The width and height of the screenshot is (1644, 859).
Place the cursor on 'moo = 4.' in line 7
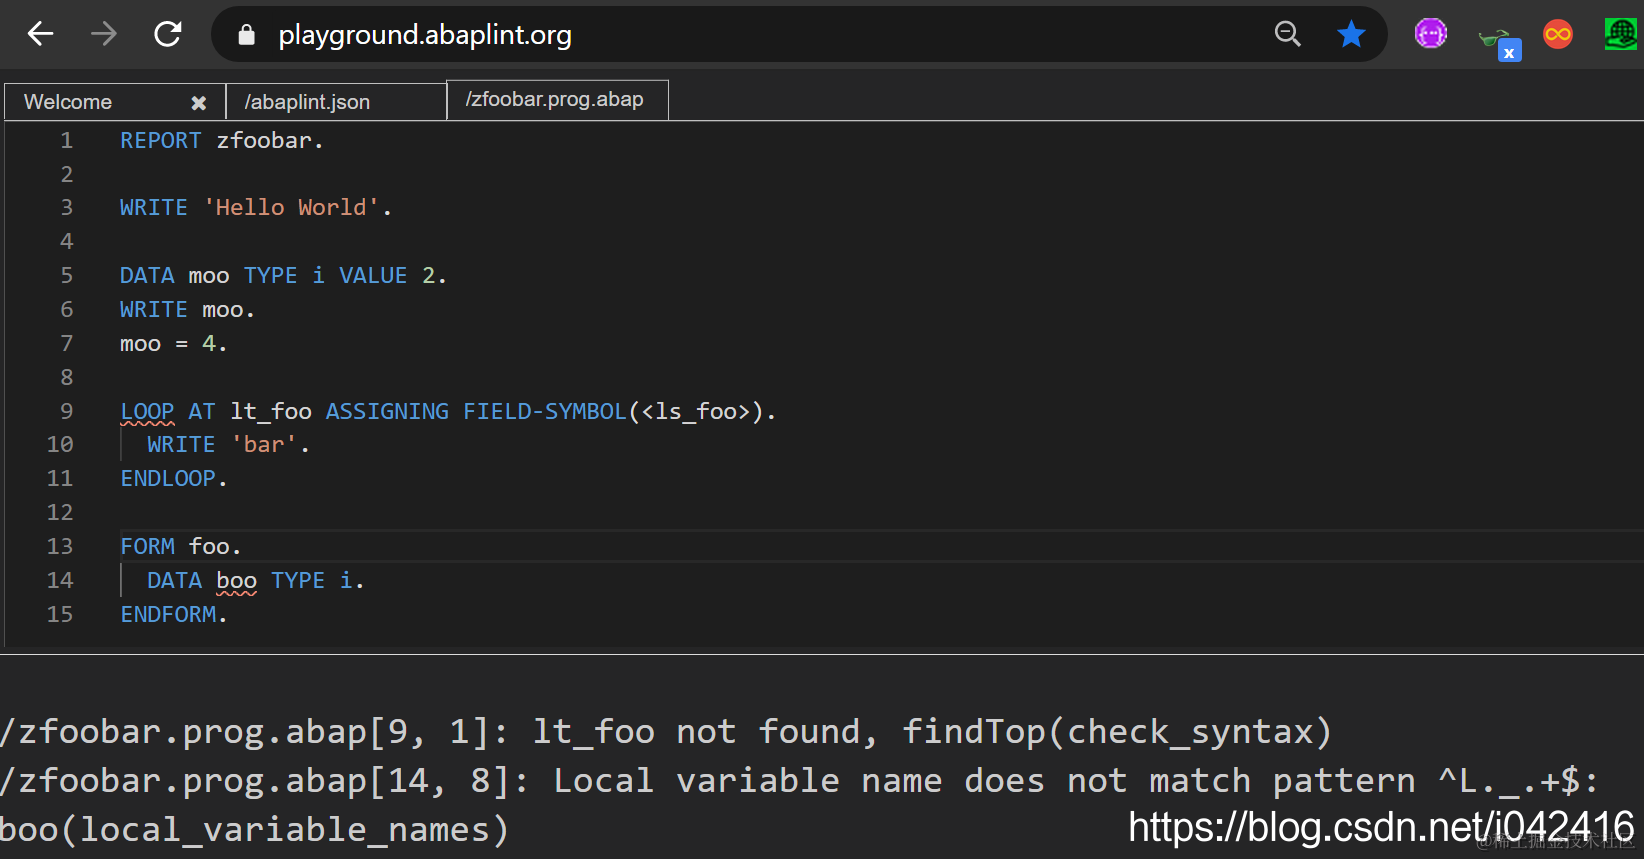coord(173,344)
